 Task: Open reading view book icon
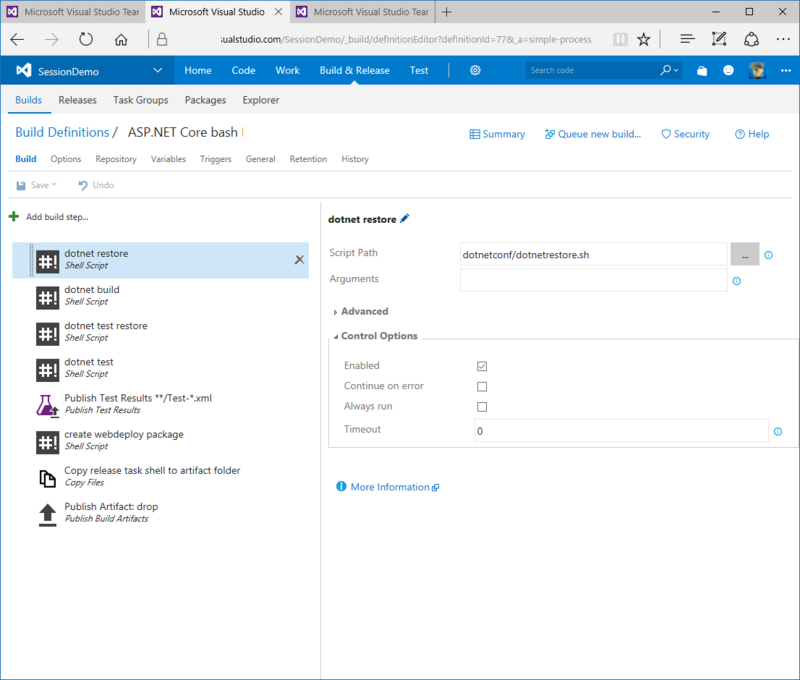coord(620,39)
